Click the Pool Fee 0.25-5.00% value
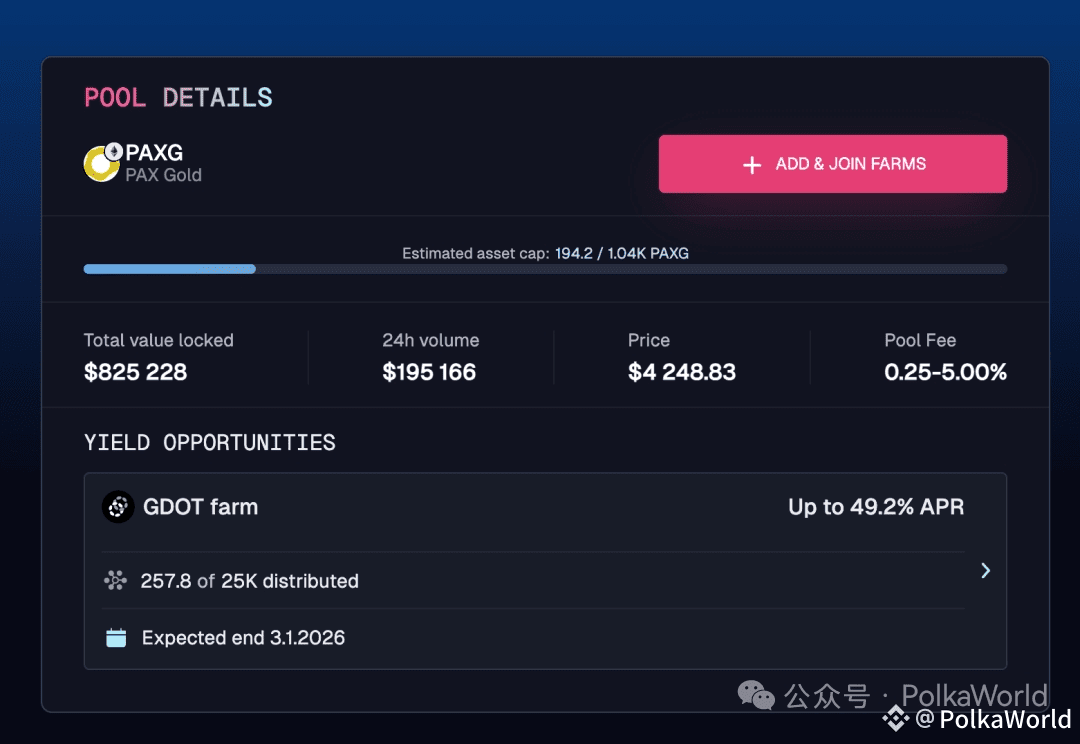Screen dimensions: 1080x744 (x=945, y=373)
